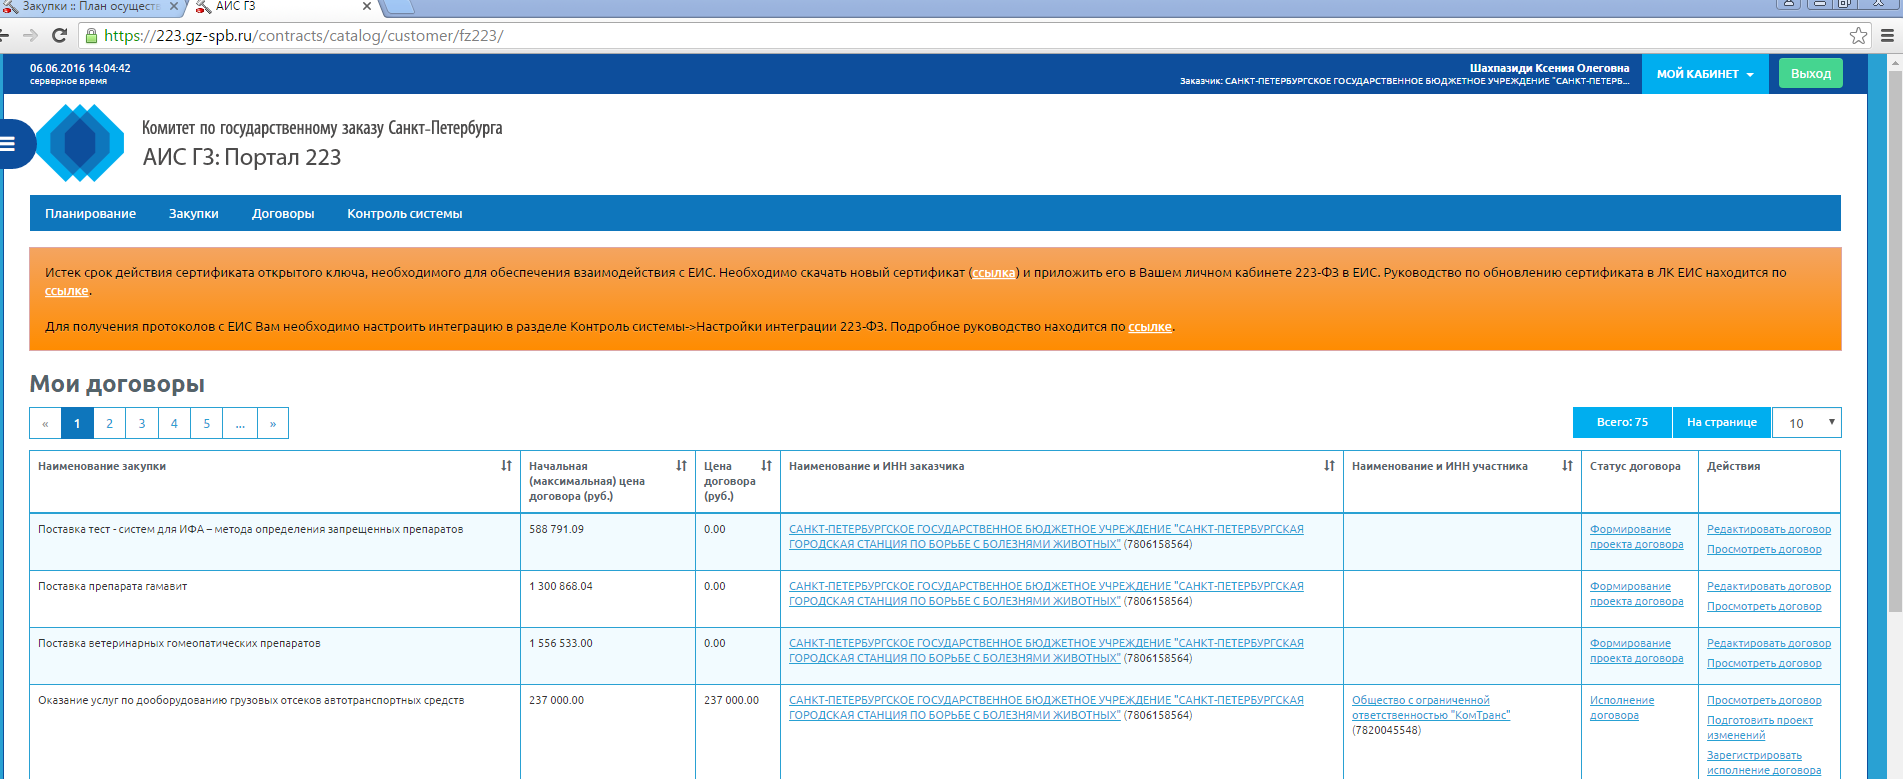
Task: Select page 1 in pagination
Action: point(77,424)
